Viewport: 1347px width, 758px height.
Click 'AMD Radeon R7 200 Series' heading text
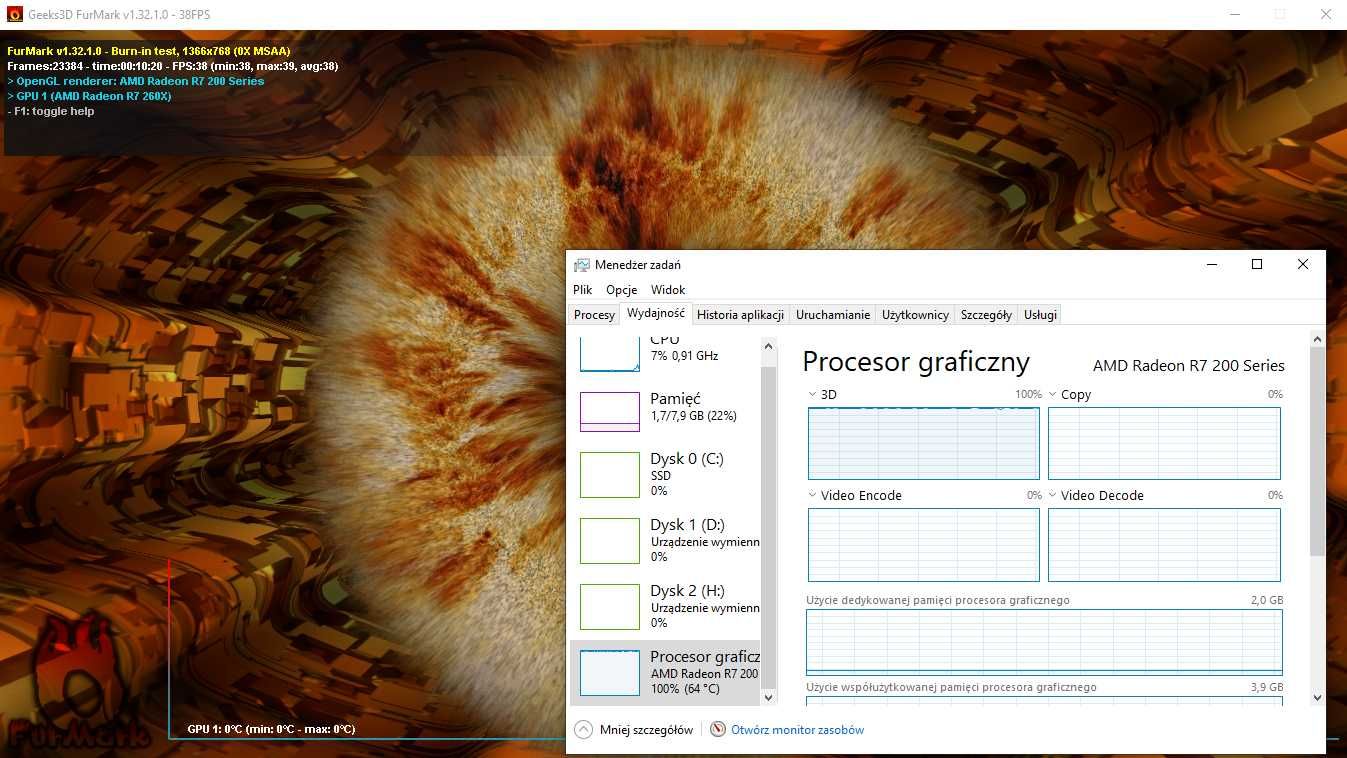1189,366
